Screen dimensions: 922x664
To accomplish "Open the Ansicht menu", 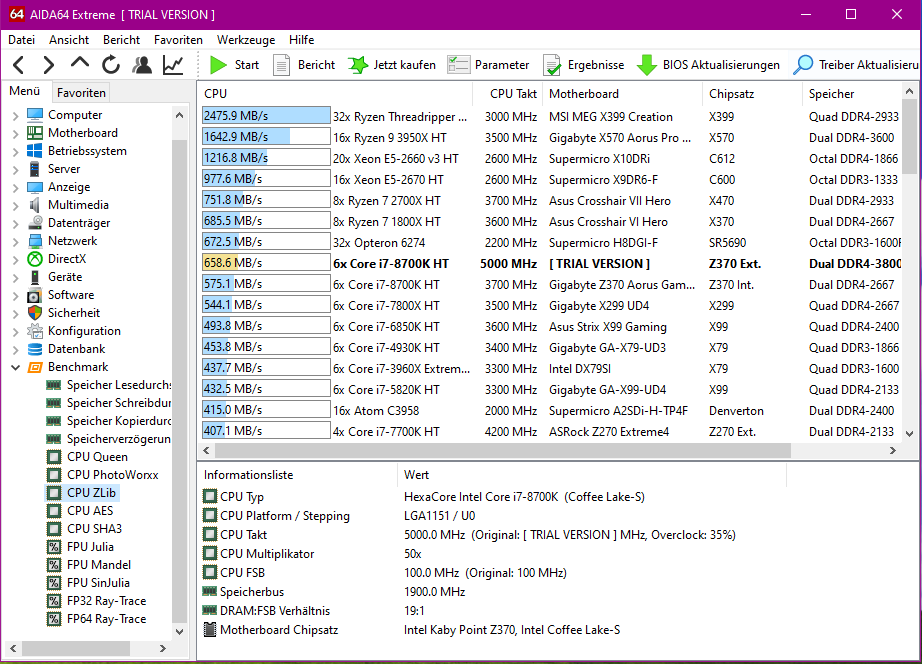I will pyautogui.click(x=69, y=39).
